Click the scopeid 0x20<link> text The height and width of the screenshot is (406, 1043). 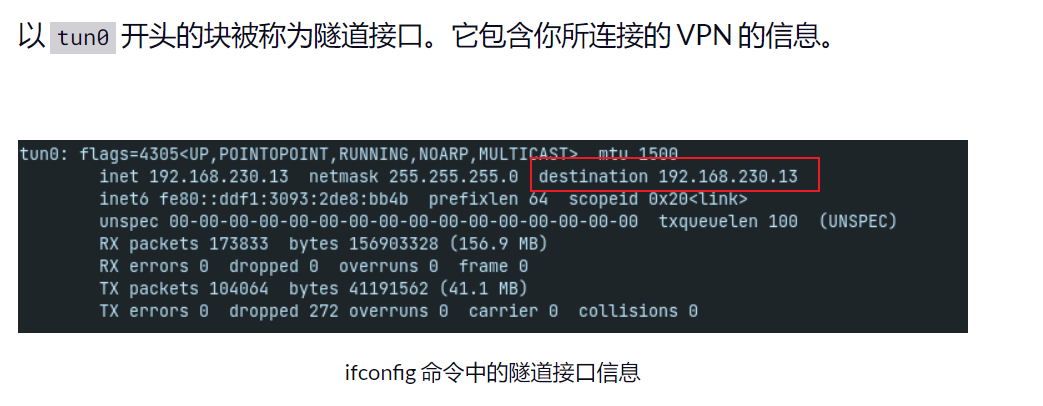coord(658,199)
